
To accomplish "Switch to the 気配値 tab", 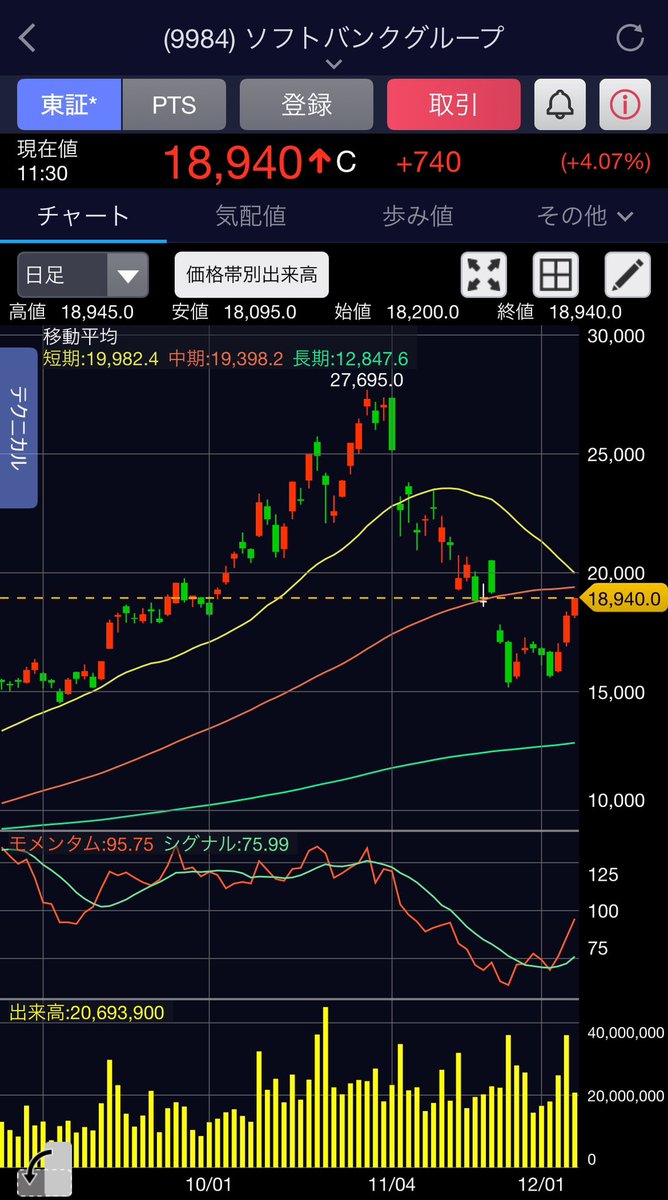I will point(250,215).
